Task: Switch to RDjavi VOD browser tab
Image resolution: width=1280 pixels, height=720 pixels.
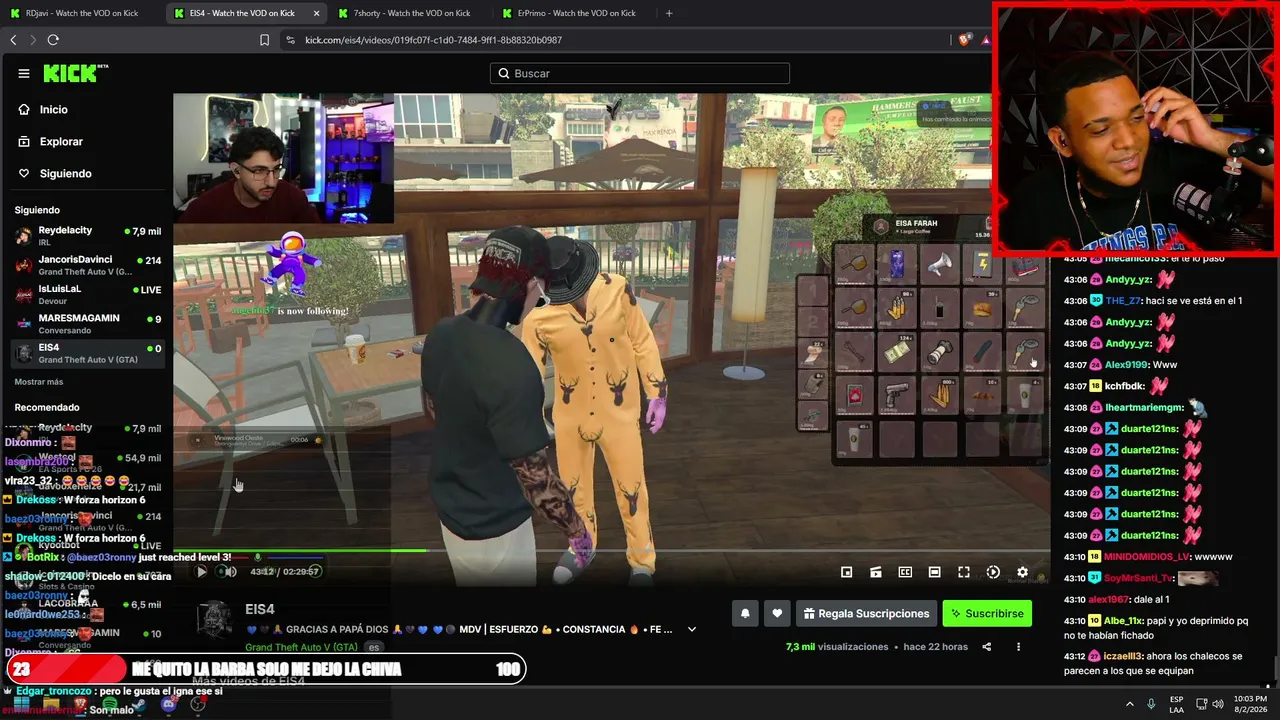Action: [82, 13]
